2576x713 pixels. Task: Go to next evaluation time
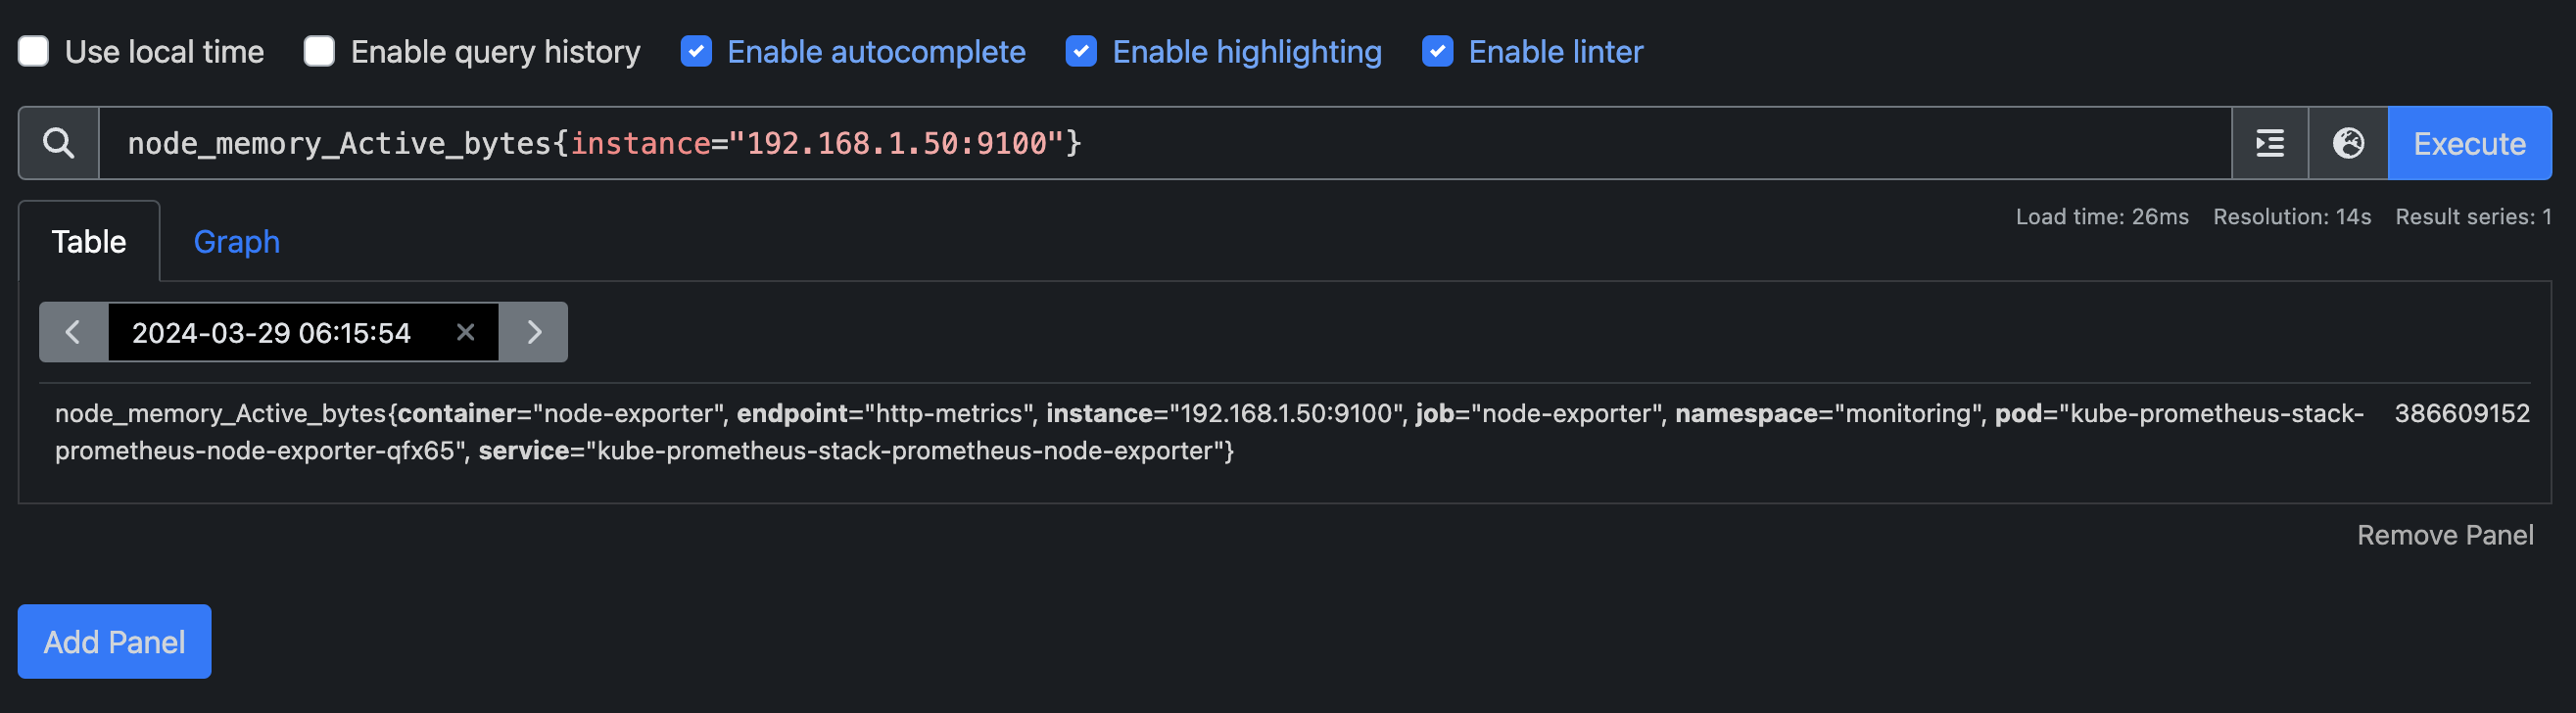pyautogui.click(x=534, y=332)
